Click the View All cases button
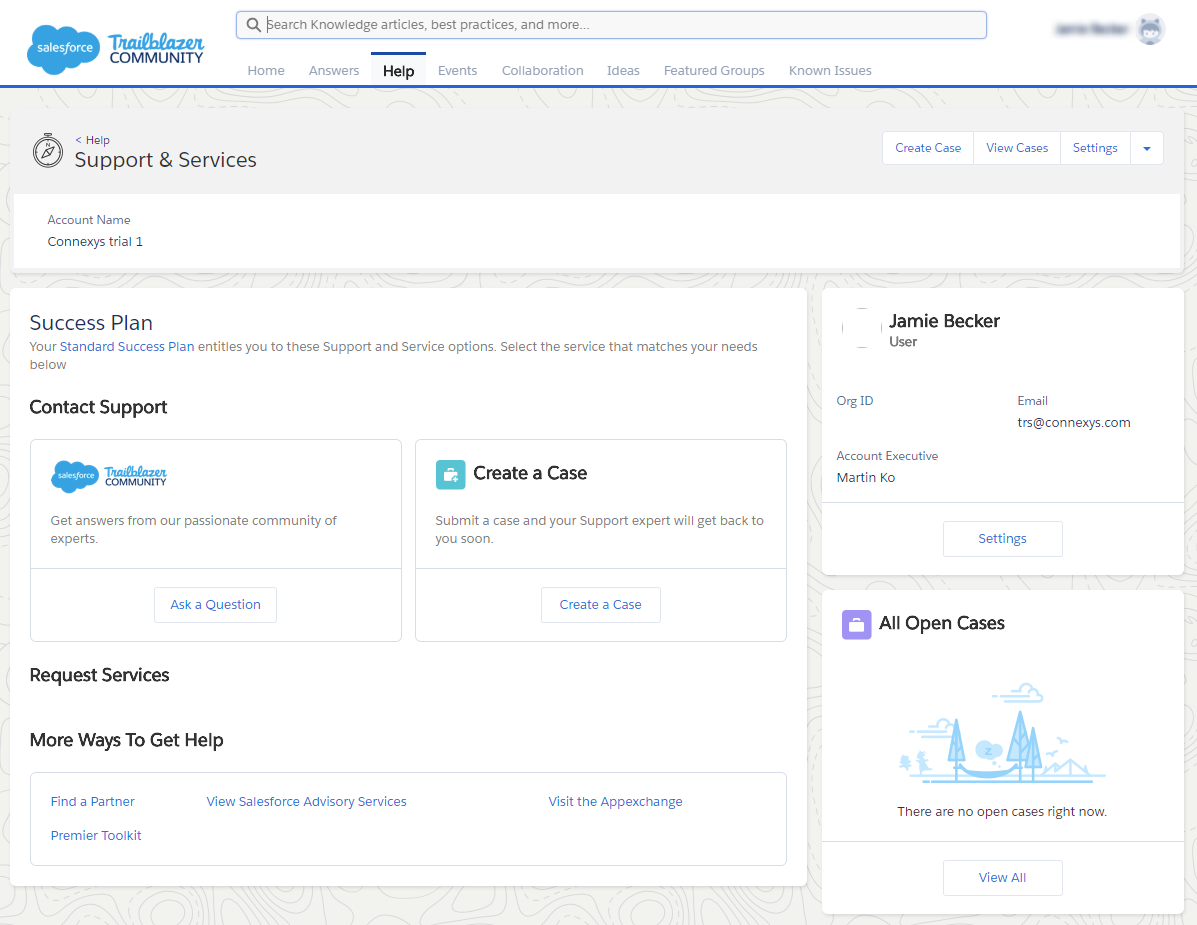 pos(1002,878)
